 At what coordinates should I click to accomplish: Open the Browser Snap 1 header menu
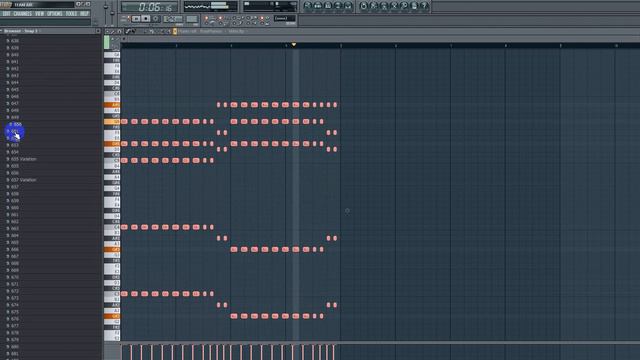pyautogui.click(x=20, y=31)
